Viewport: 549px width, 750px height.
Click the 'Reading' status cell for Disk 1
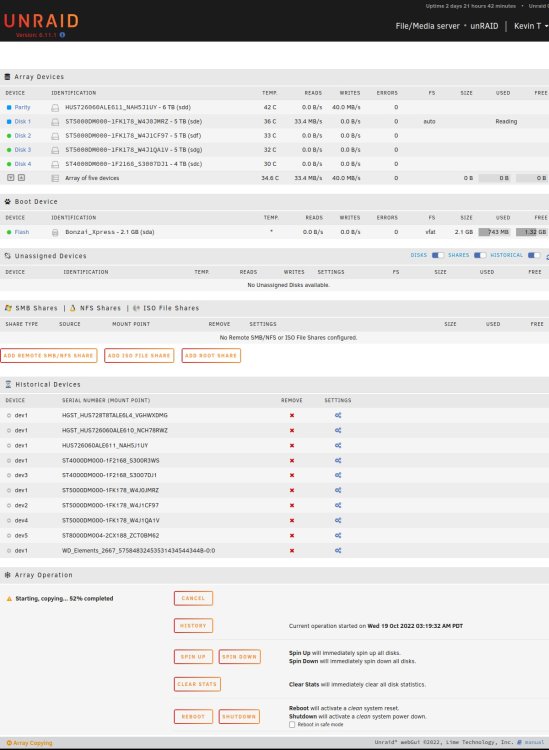coord(506,121)
